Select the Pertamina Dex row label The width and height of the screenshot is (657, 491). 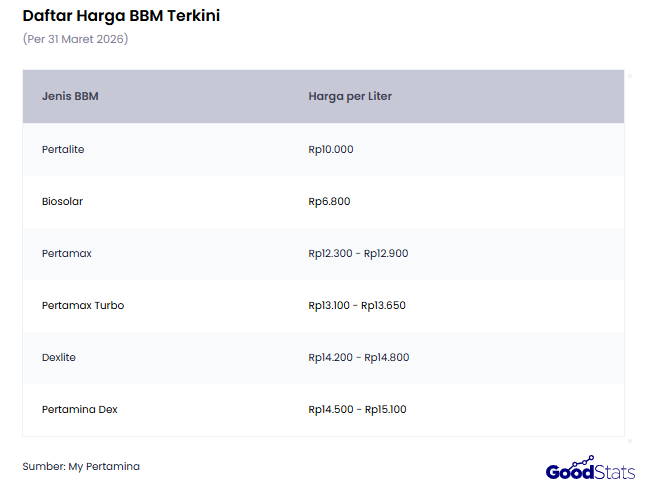coord(80,409)
